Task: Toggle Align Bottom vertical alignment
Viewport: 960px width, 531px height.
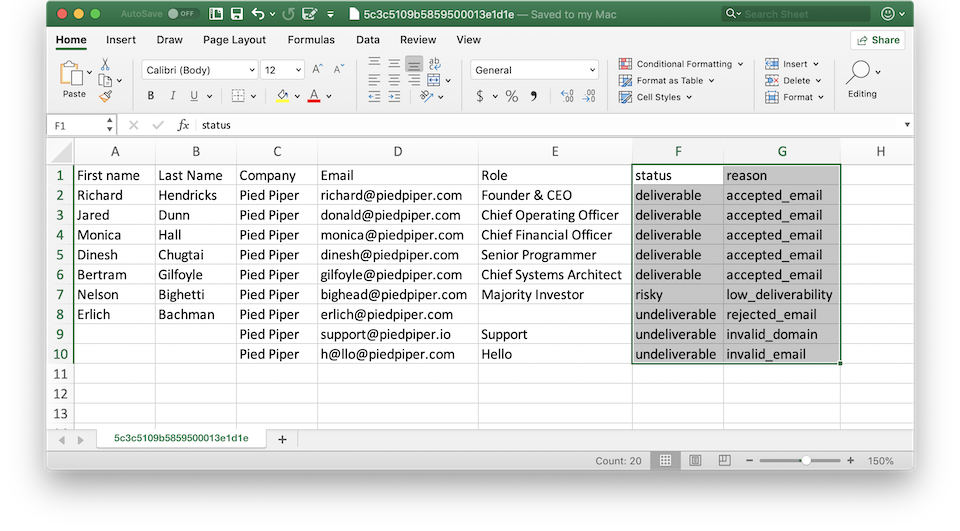Action: pos(414,63)
